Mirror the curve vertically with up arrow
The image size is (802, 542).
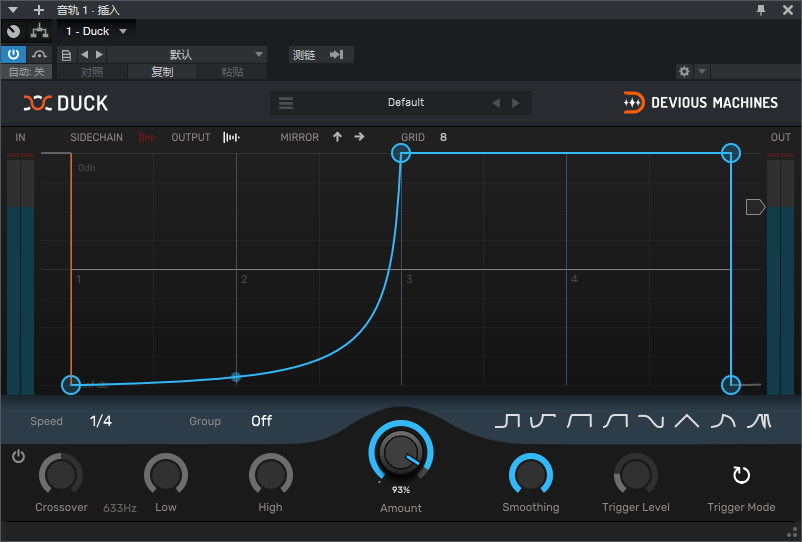click(x=337, y=137)
